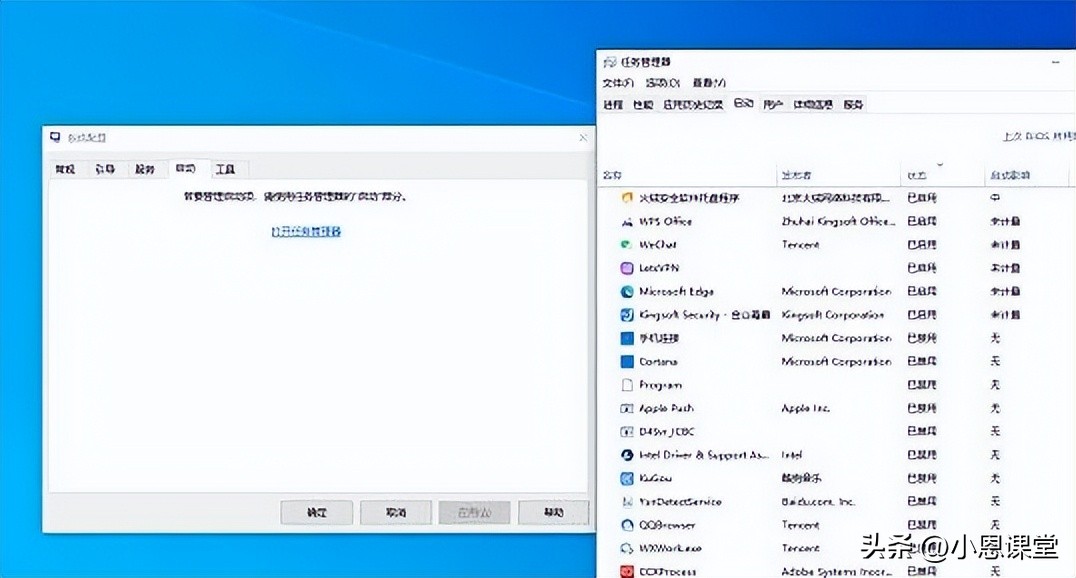Sort by the 名称 column header
This screenshot has width=1076, height=578.
[x=688, y=175]
